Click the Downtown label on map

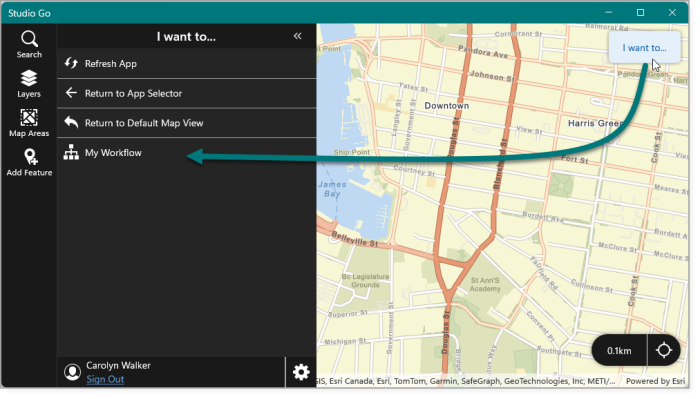pos(446,106)
